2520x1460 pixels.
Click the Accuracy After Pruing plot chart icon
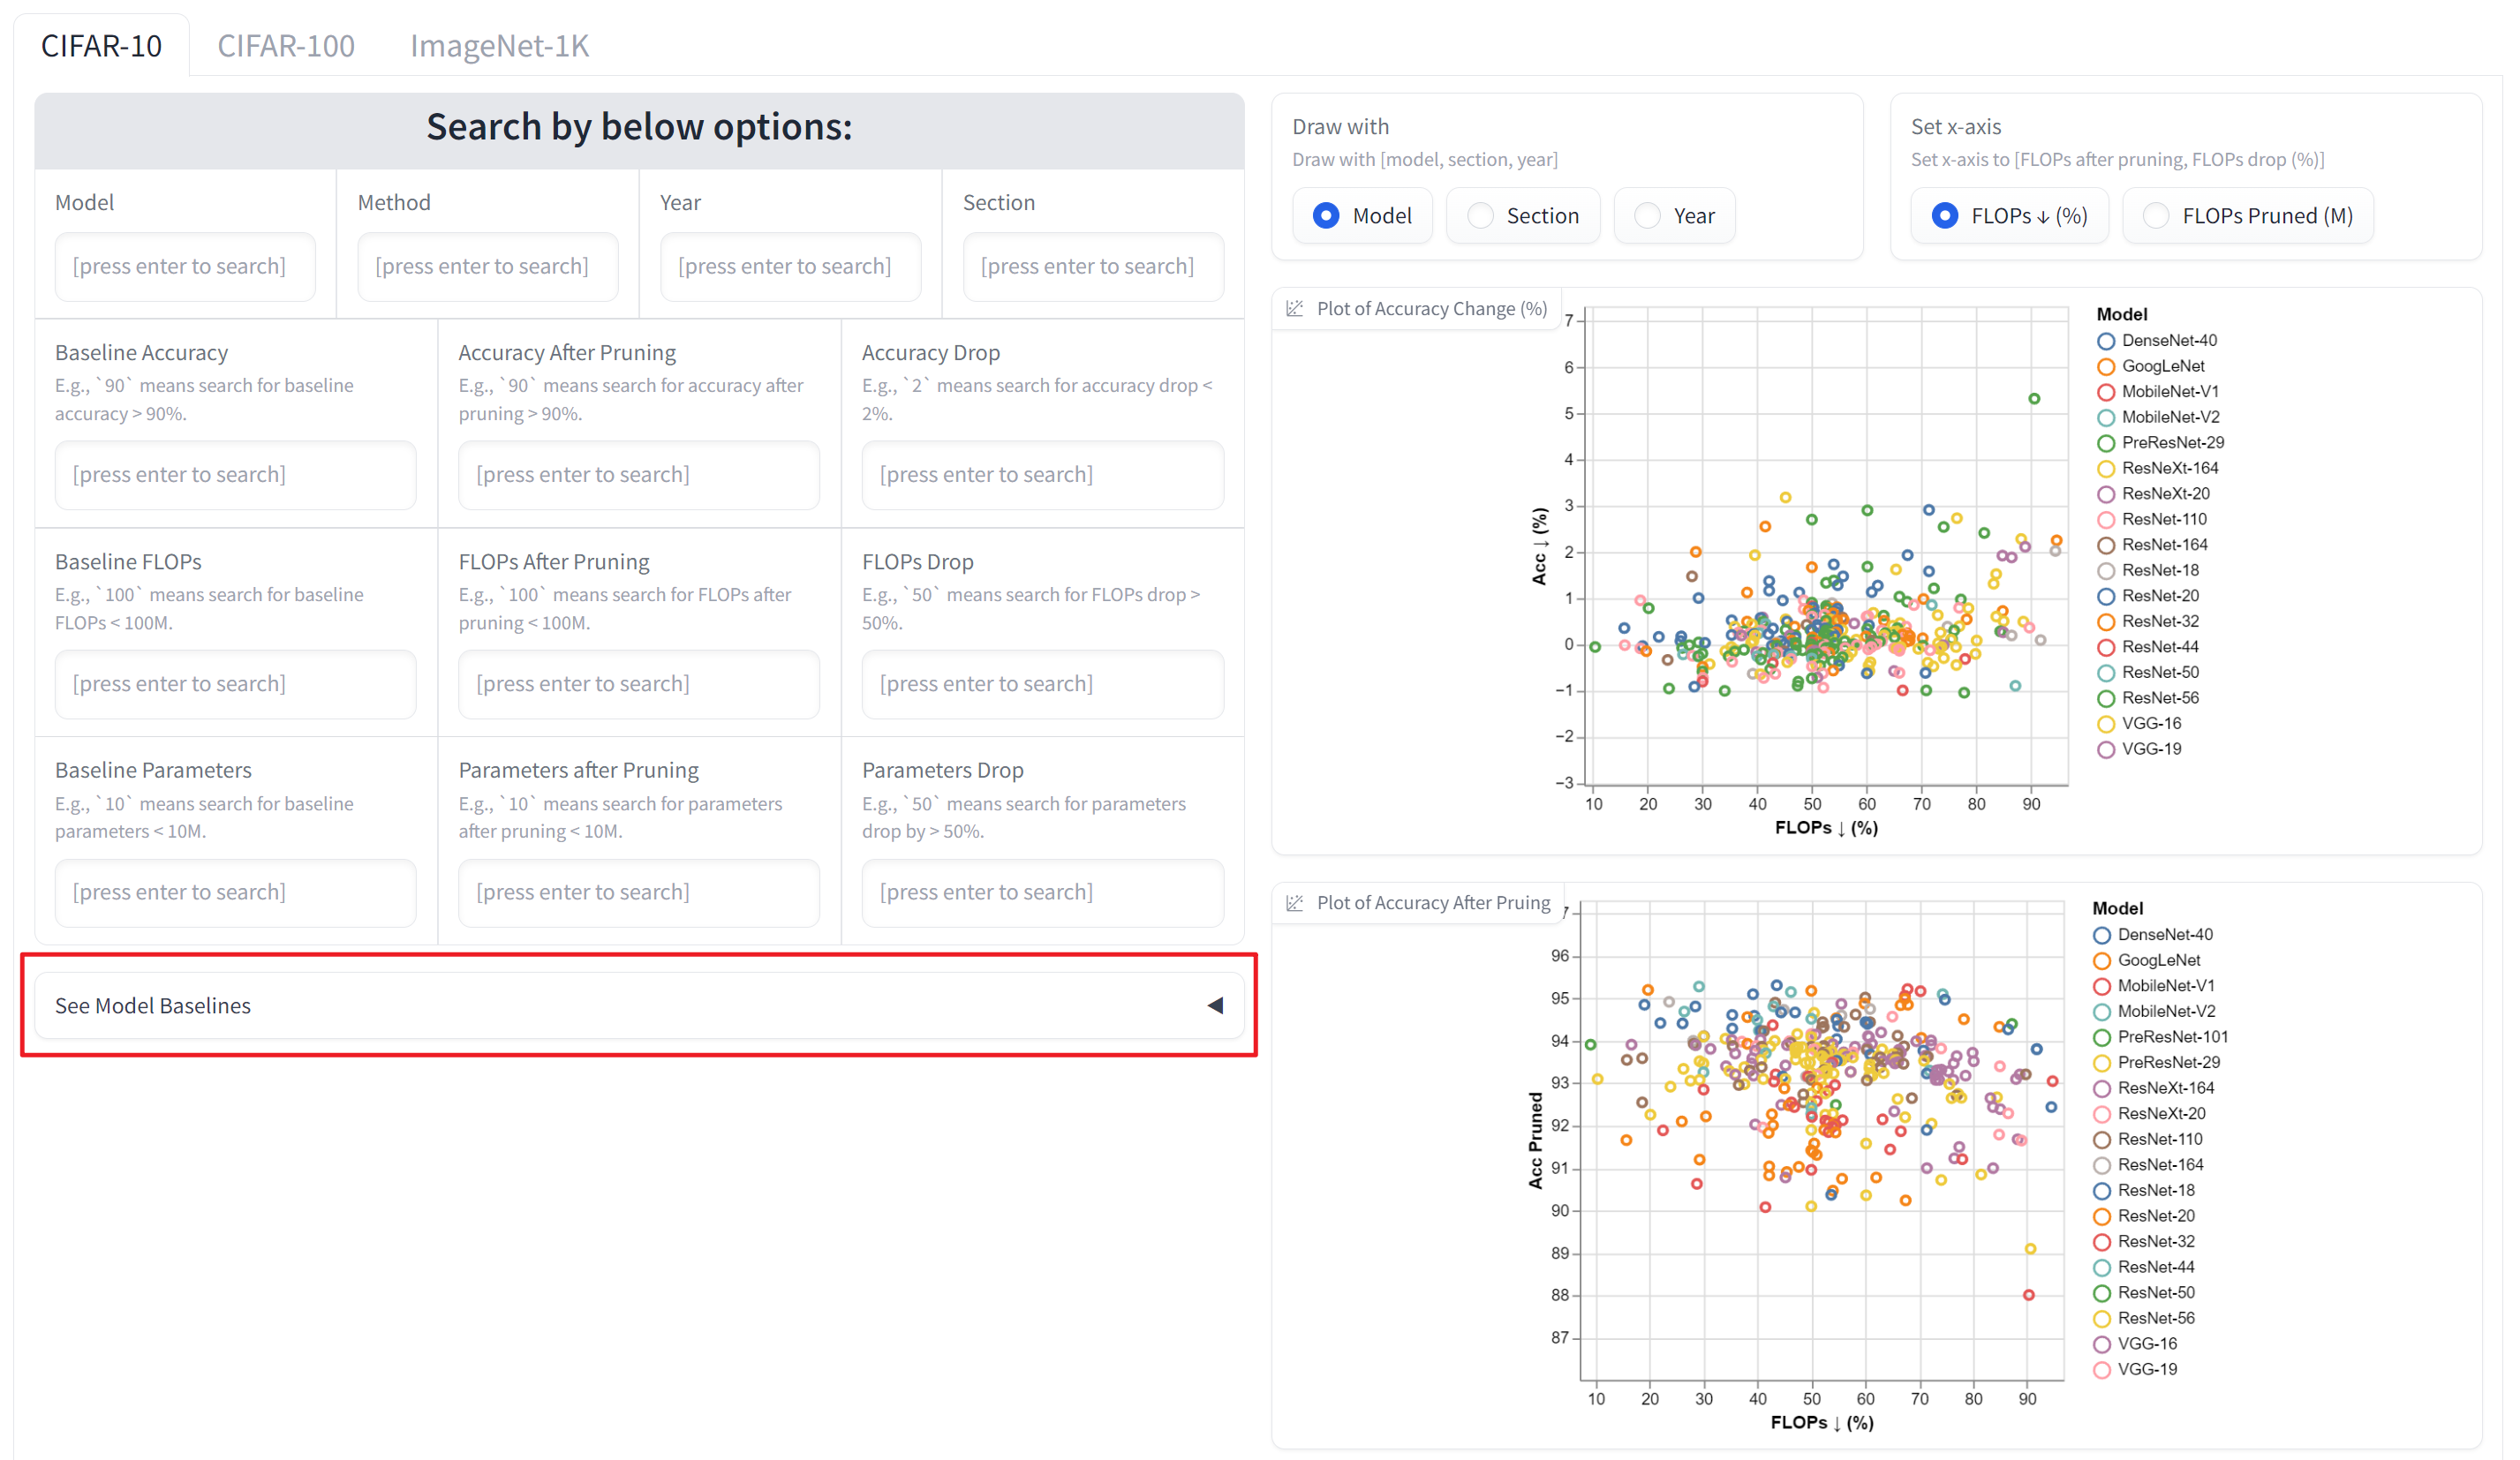point(1294,902)
